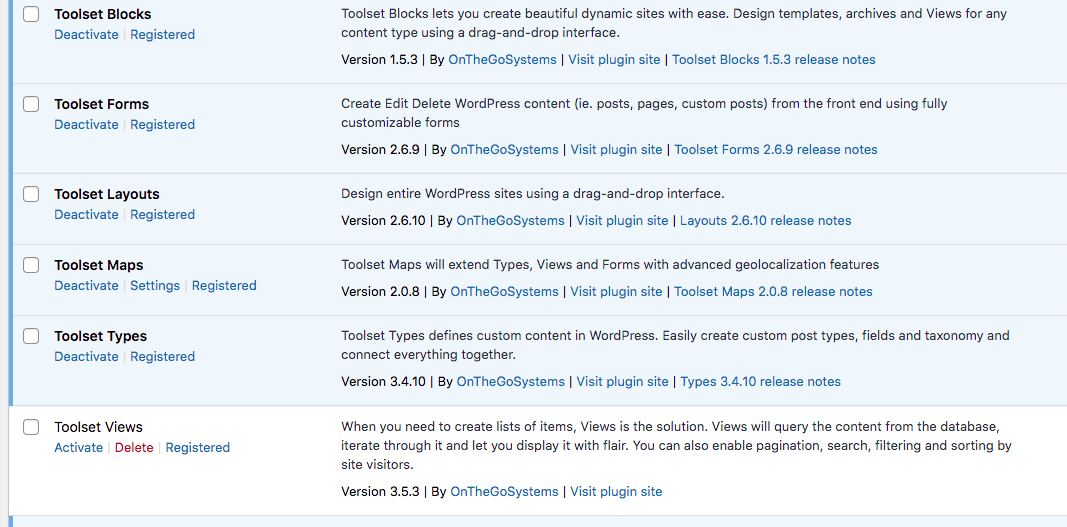Screen dimensions: 1067x527
Task: Activate the Toolset Views plugin
Action: point(78,447)
